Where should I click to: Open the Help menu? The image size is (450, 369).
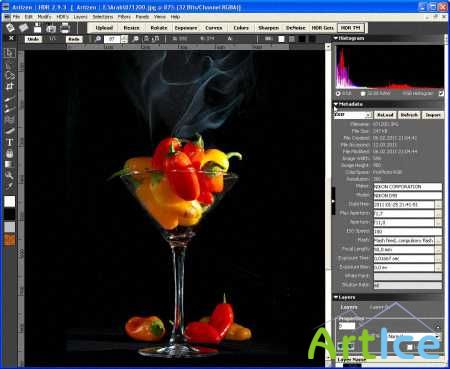pyautogui.click(x=175, y=17)
